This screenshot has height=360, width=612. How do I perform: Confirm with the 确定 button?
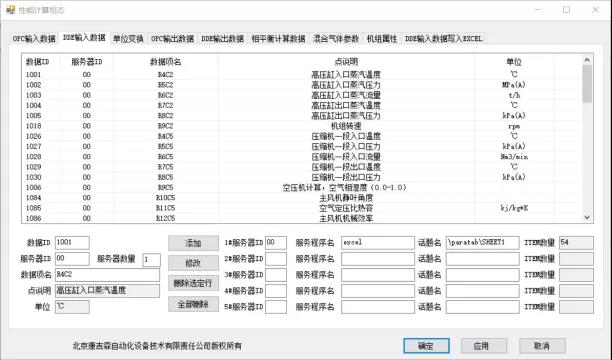tap(426, 346)
